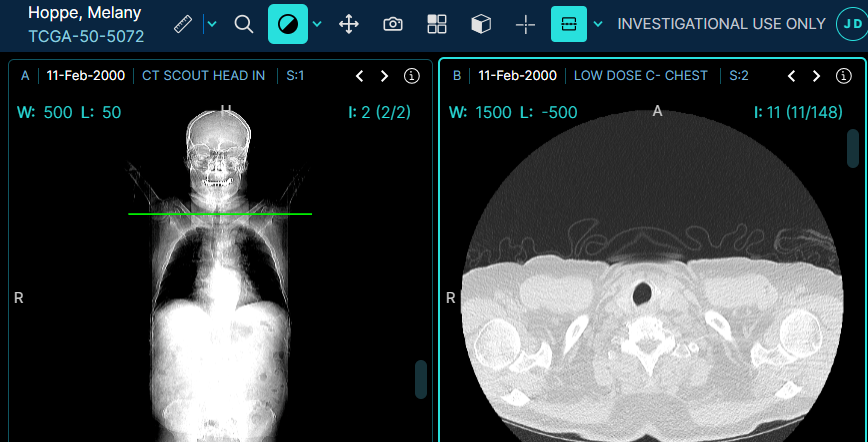This screenshot has height=442, width=868.
Task: Show info for viewport A series
Action: point(412,76)
